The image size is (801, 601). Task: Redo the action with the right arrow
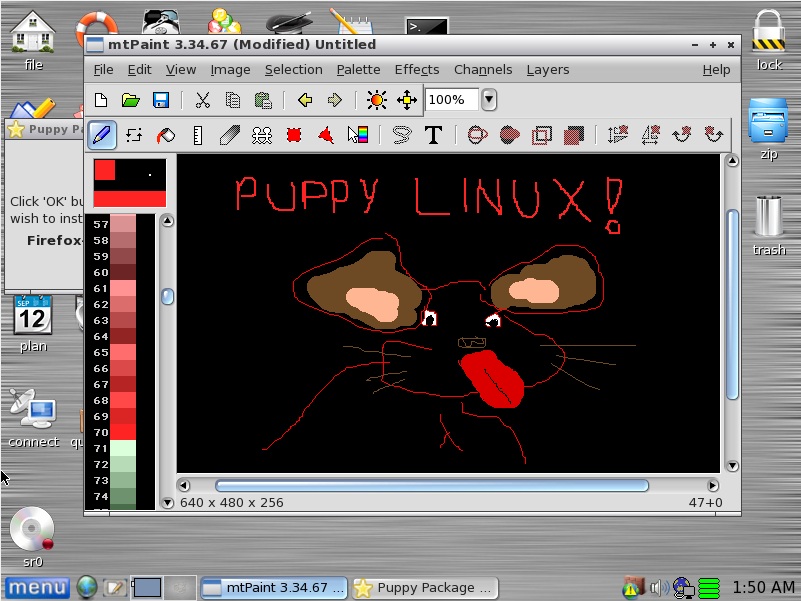tap(335, 100)
